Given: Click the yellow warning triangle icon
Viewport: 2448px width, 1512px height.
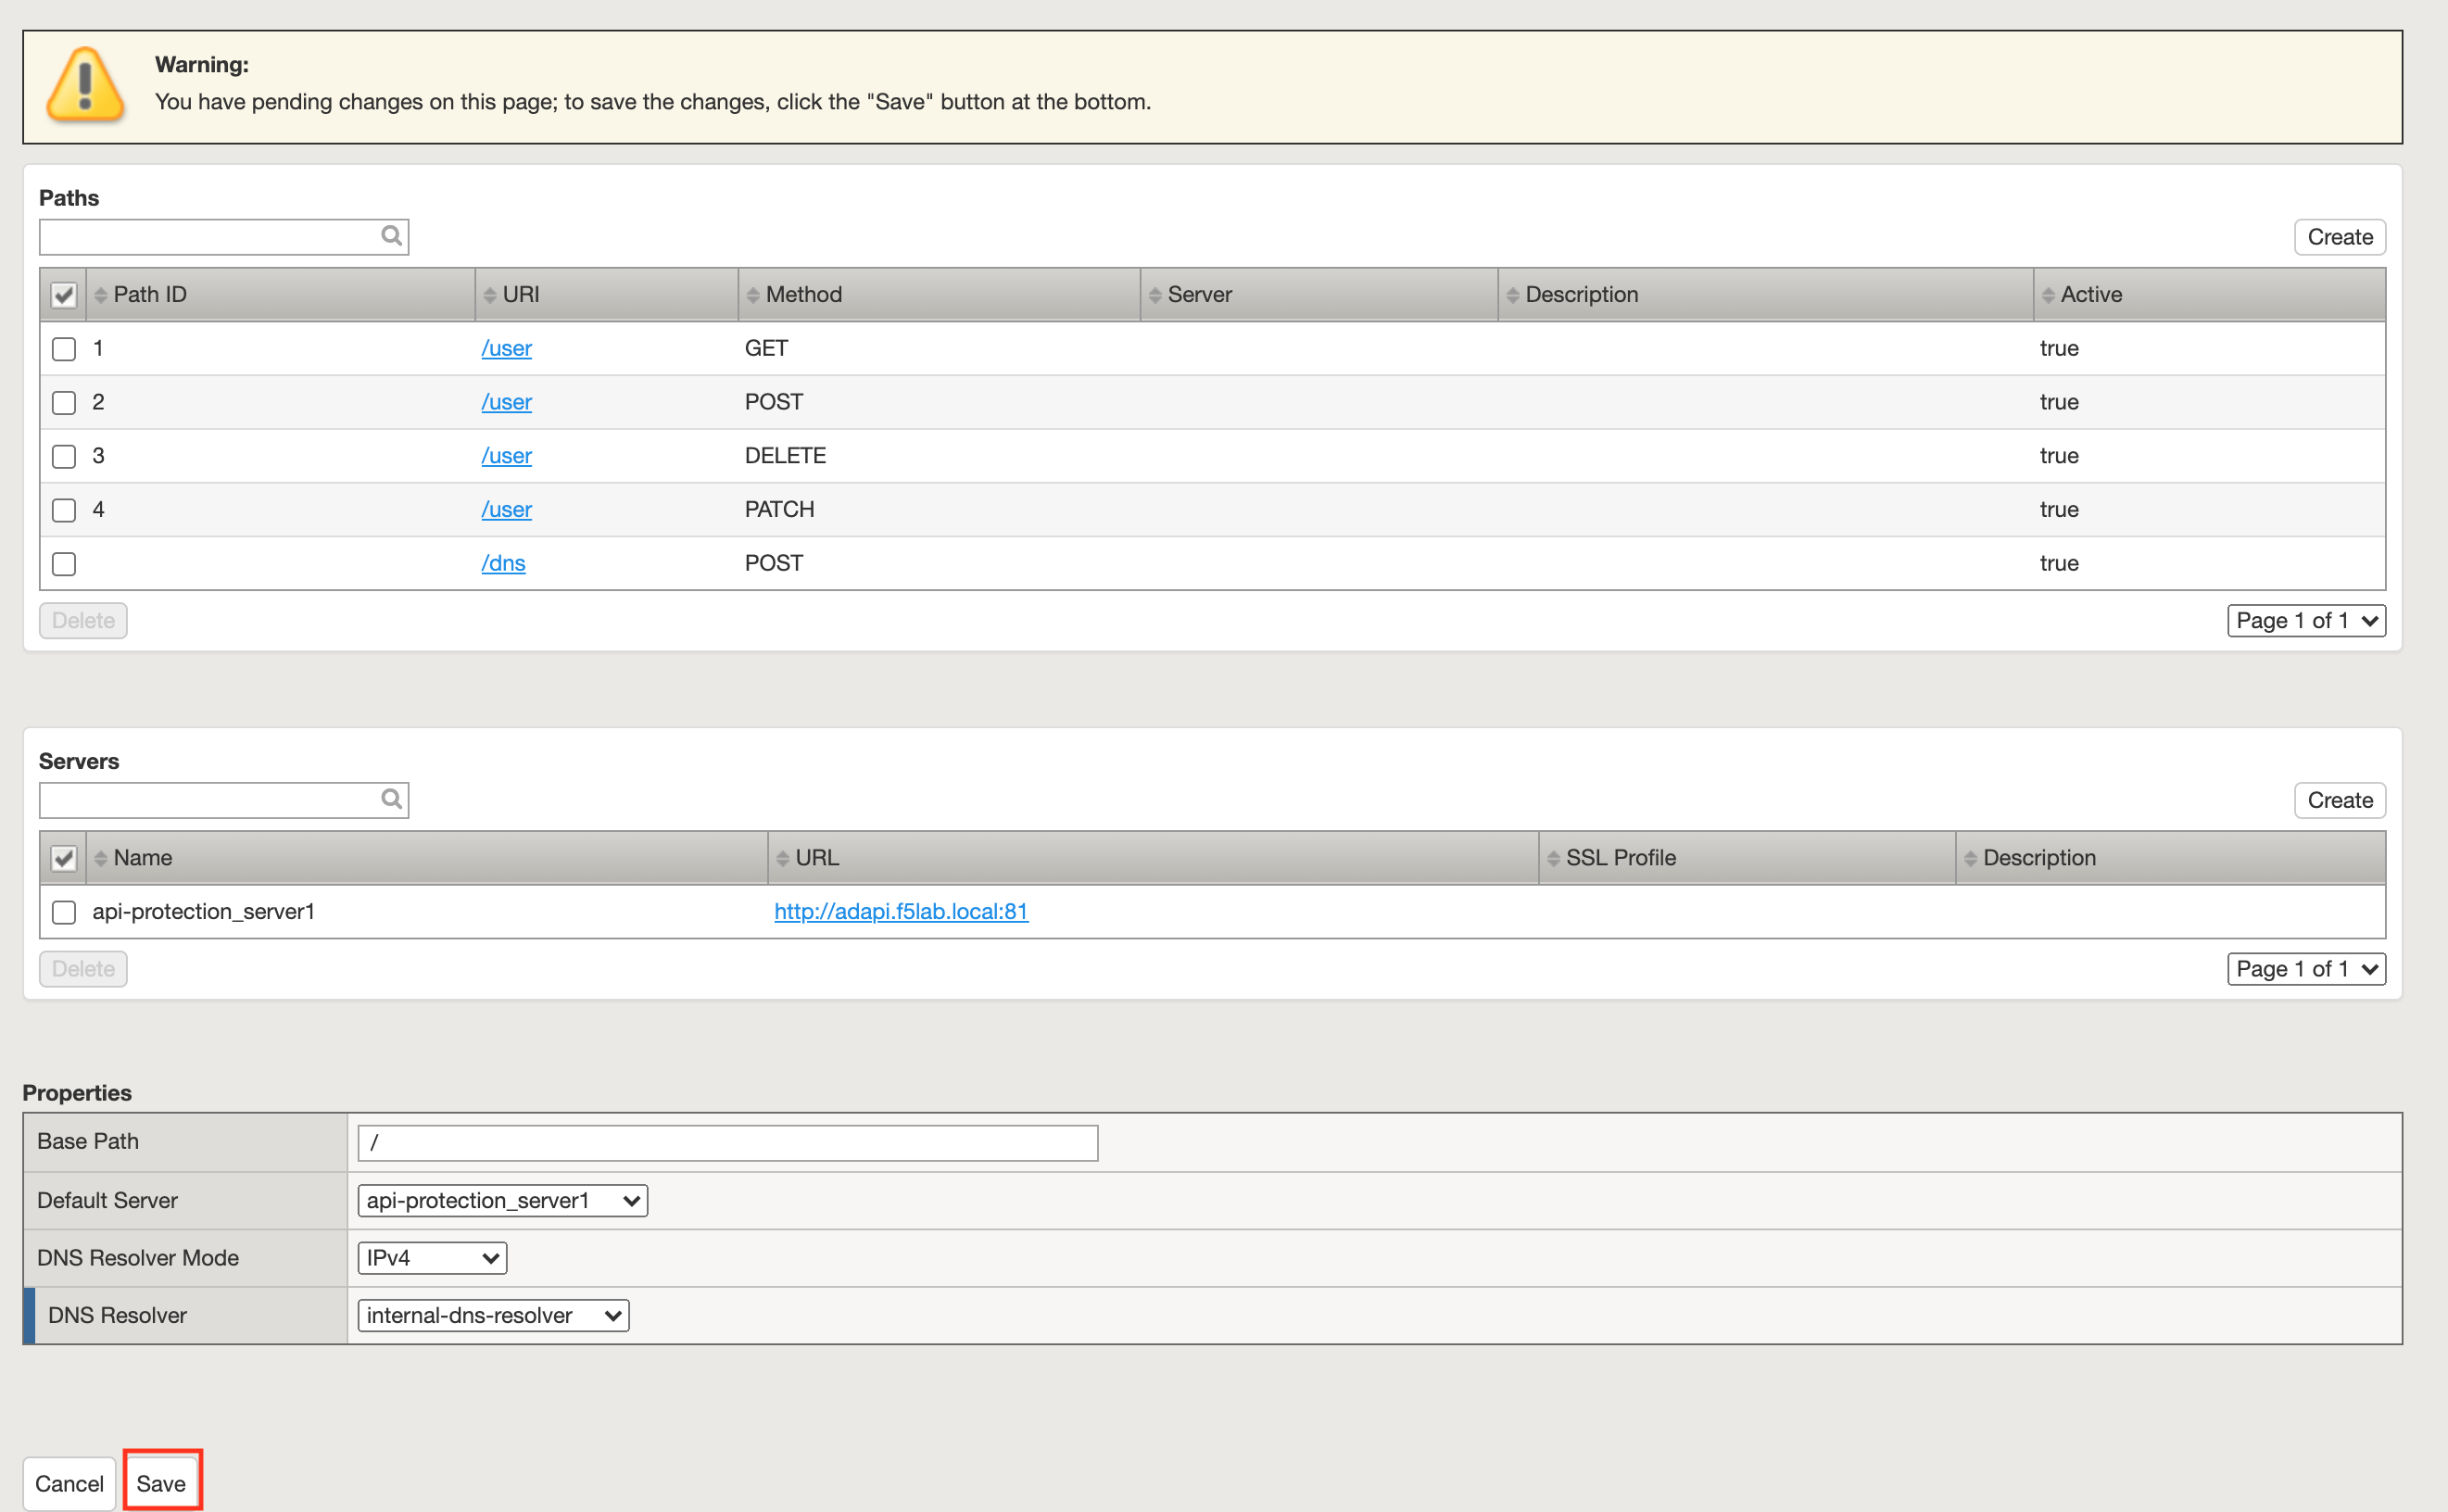Looking at the screenshot, I should [x=86, y=85].
